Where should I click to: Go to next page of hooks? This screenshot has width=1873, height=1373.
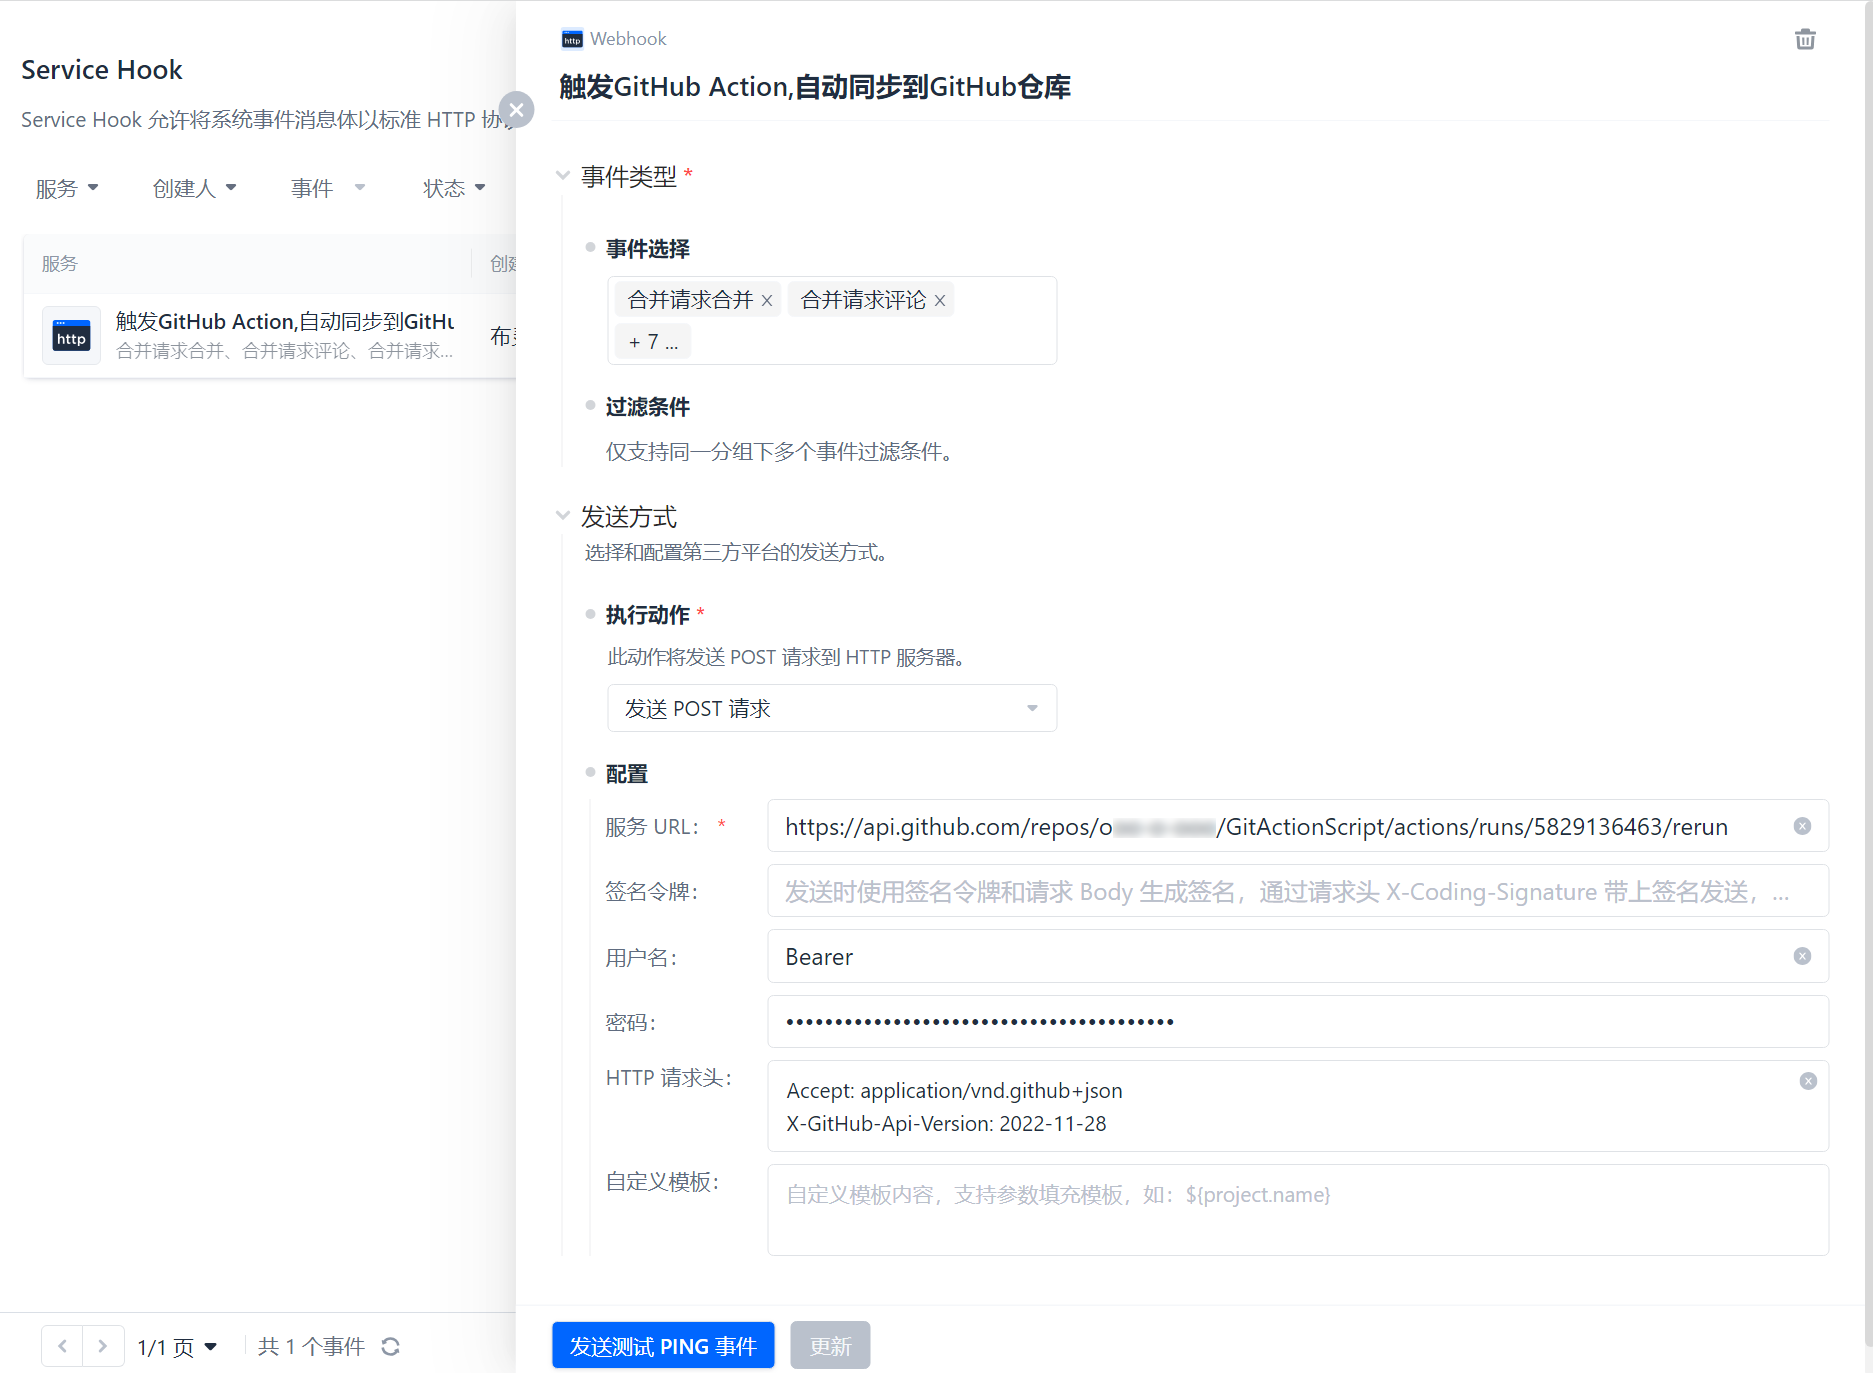coord(103,1346)
